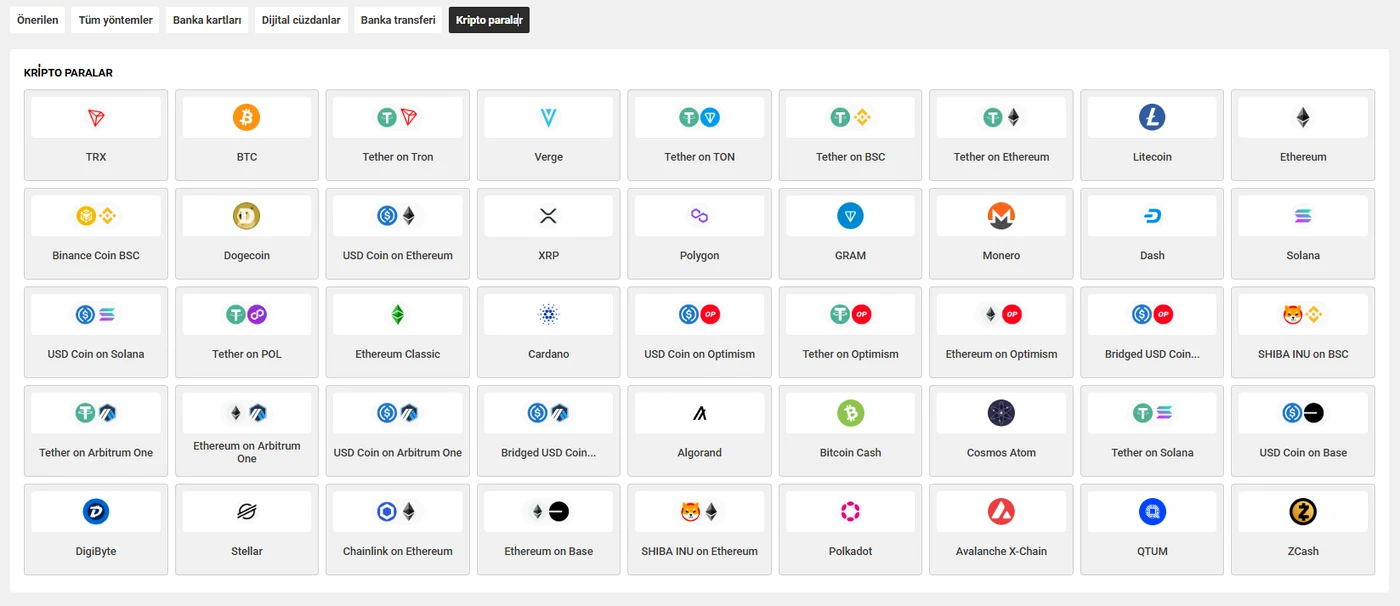
Task: Pick the USD Coin on Solana icon
Action: pos(96,315)
